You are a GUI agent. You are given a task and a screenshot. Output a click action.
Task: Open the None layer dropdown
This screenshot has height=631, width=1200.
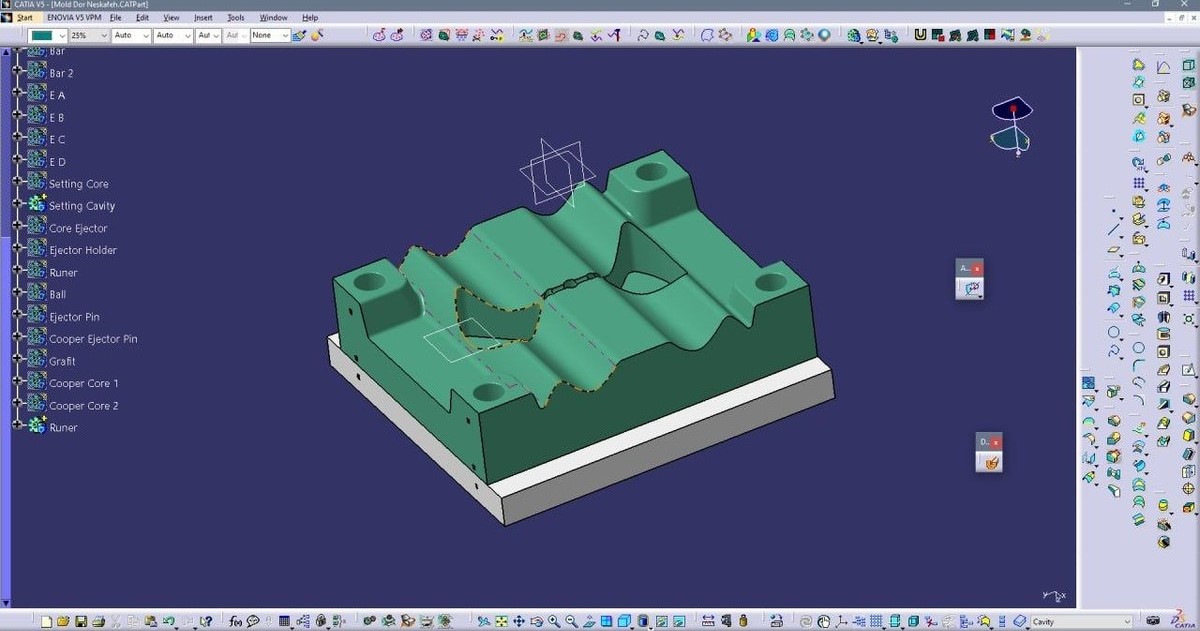tap(270, 35)
